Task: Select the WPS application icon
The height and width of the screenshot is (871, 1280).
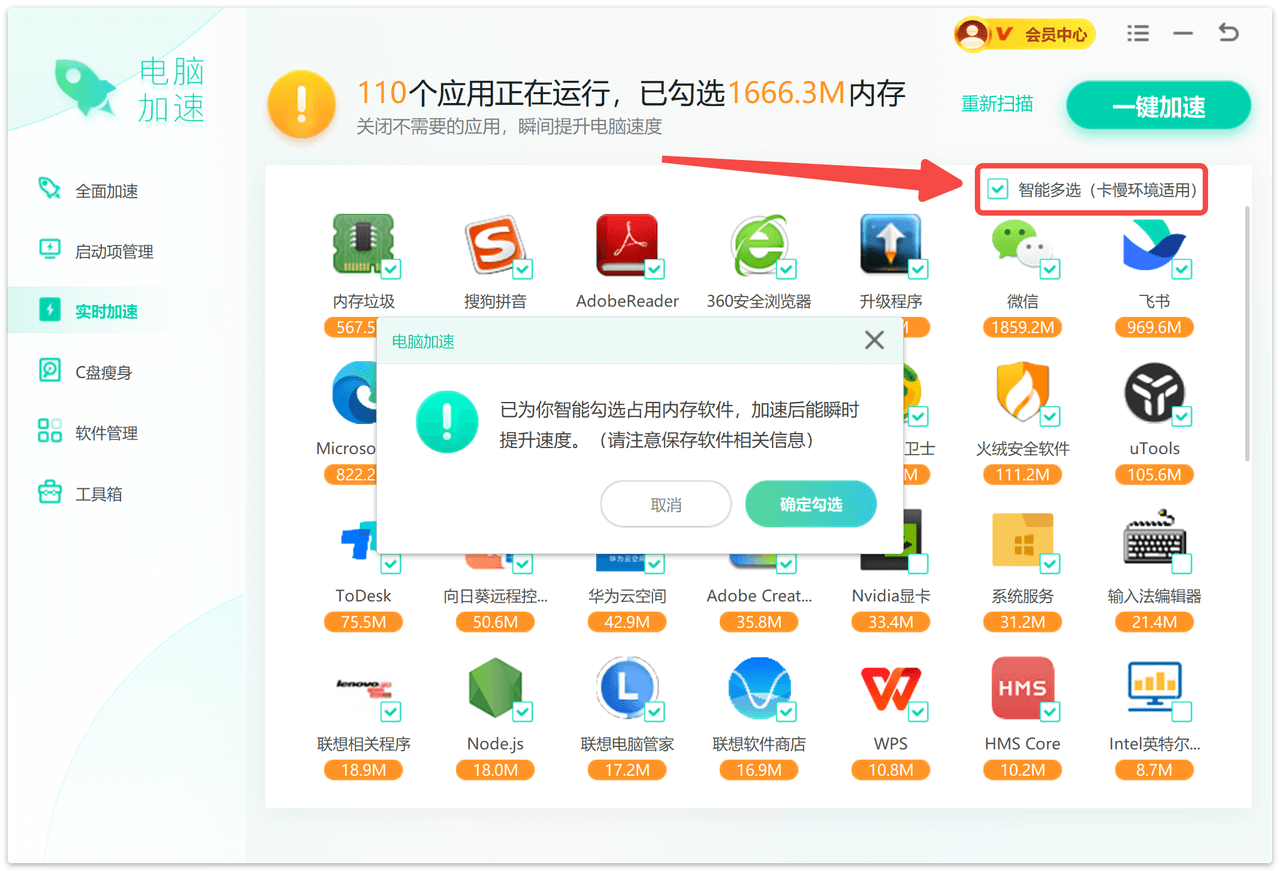Action: click(x=890, y=689)
